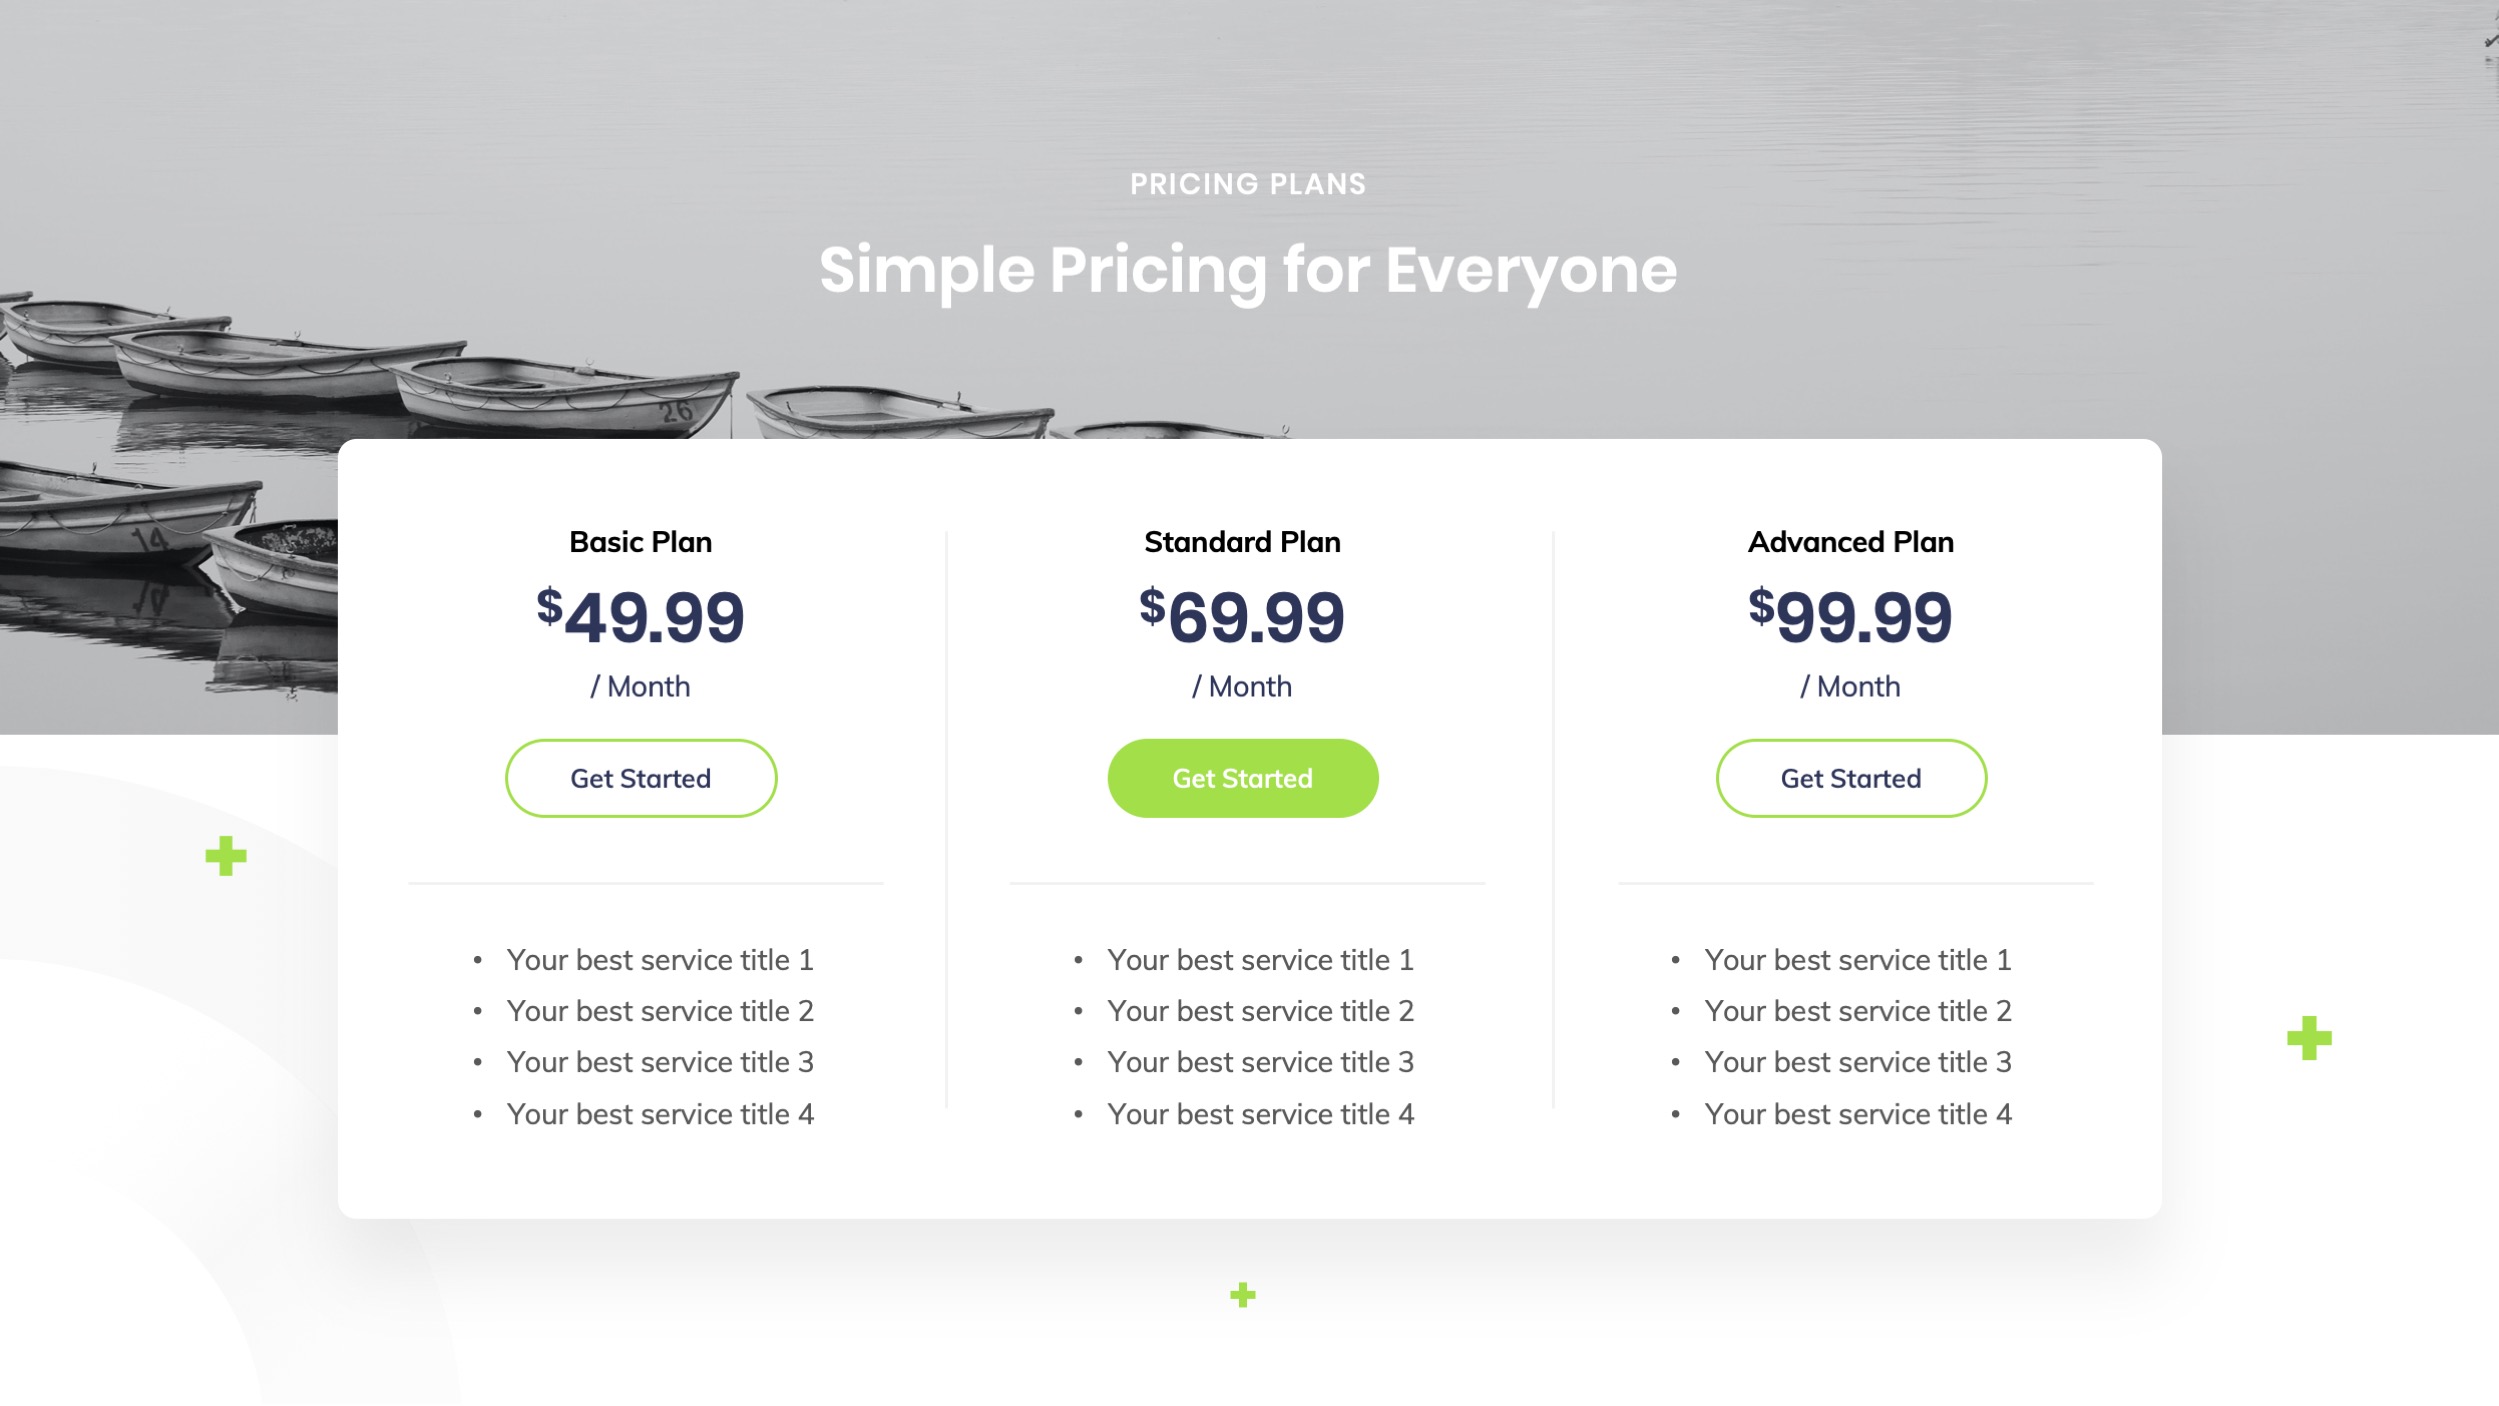The width and height of the screenshot is (2499, 1406).
Task: Click the Advanced Plan title
Action: [1850, 542]
